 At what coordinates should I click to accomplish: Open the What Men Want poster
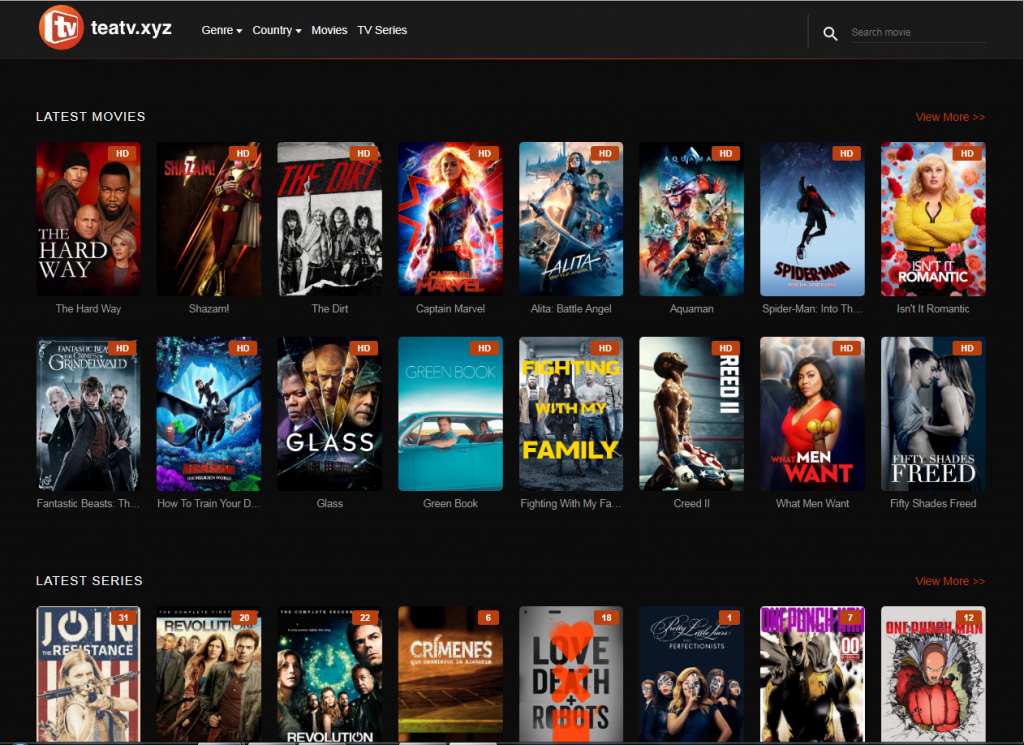pyautogui.click(x=812, y=414)
